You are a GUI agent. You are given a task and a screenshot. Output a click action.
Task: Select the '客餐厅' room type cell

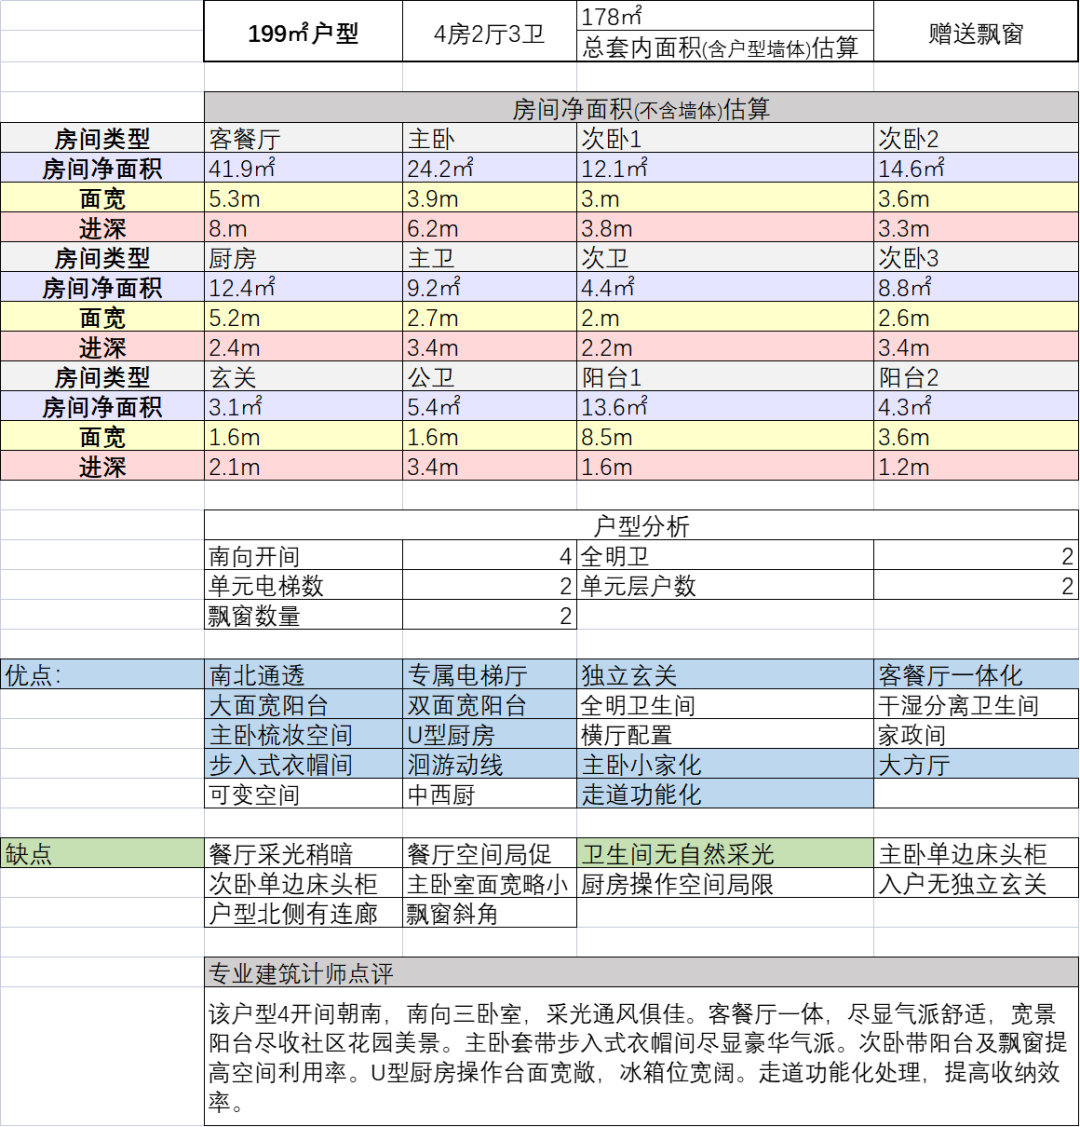coord(303,138)
